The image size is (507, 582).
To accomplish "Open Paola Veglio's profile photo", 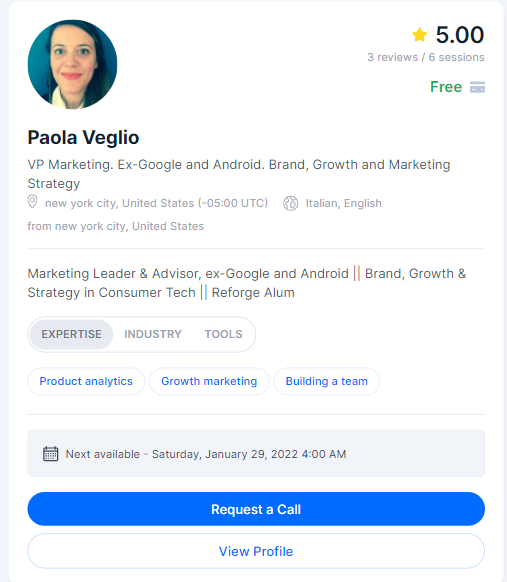I will tap(72, 65).
